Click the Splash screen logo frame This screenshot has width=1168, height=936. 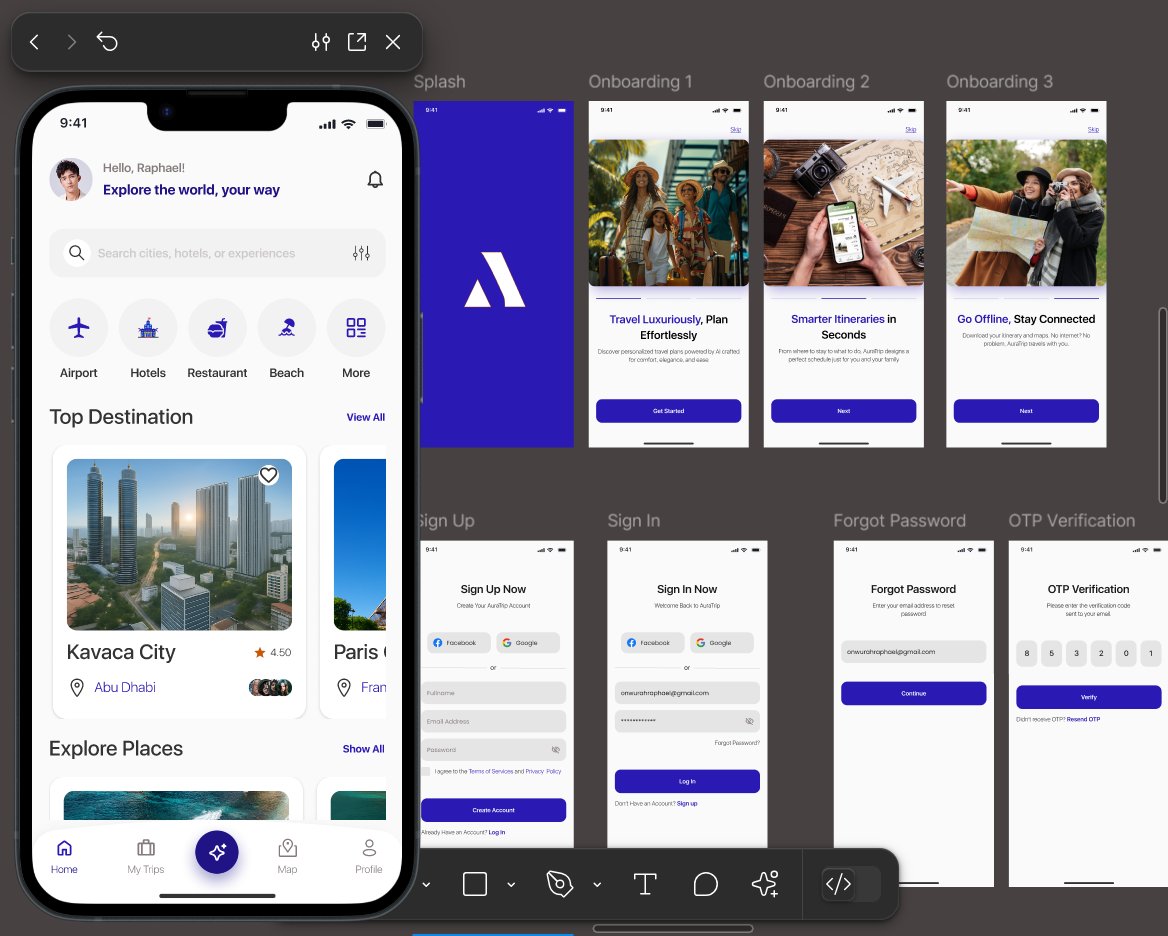pos(495,279)
